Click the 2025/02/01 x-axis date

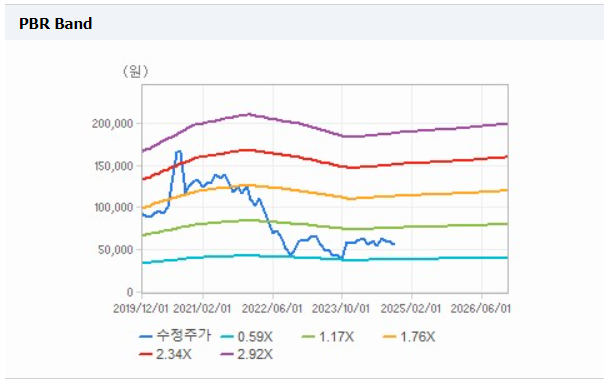click(x=411, y=308)
